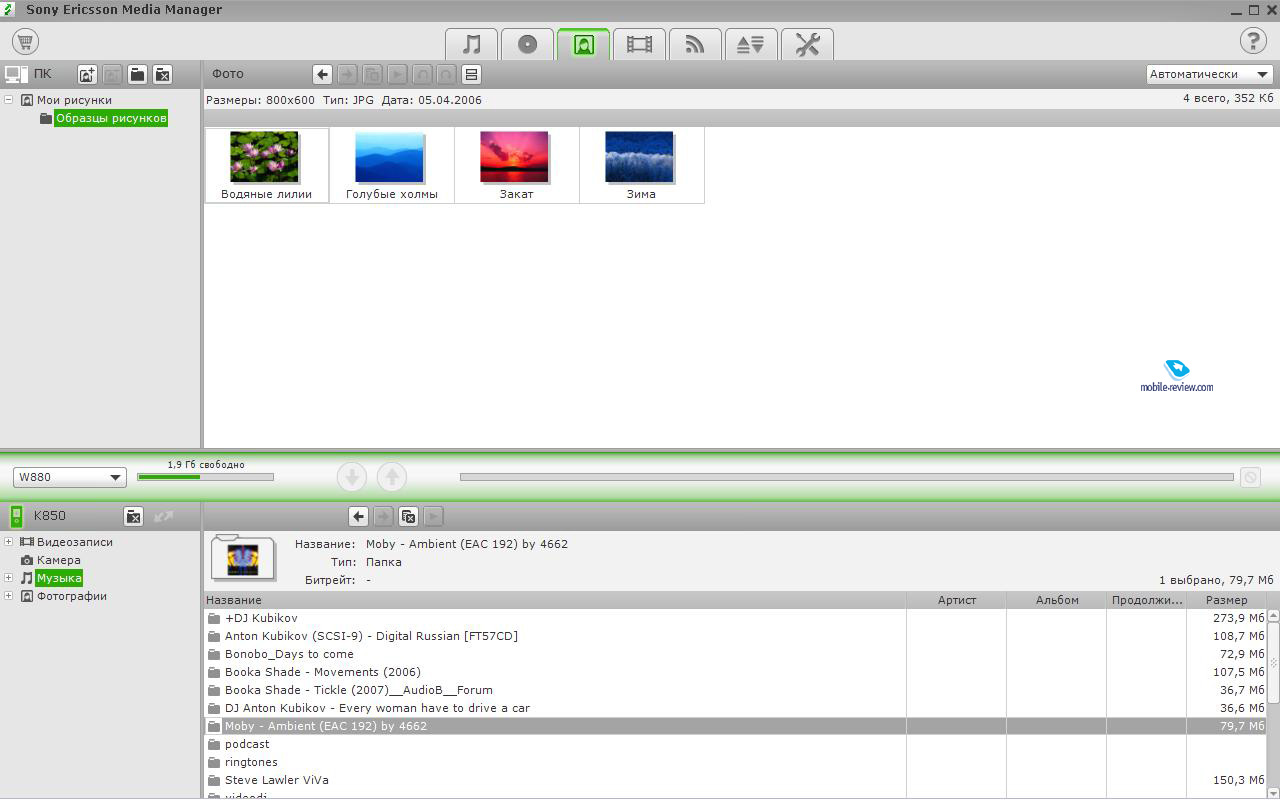The width and height of the screenshot is (1280, 800).
Task: Click the free space storage bar
Action: click(x=205, y=477)
